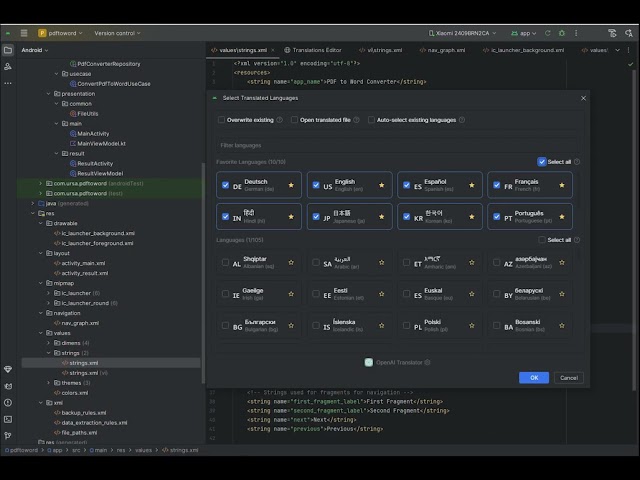Click help icon next to Auto-select existing languages

pos(462,120)
